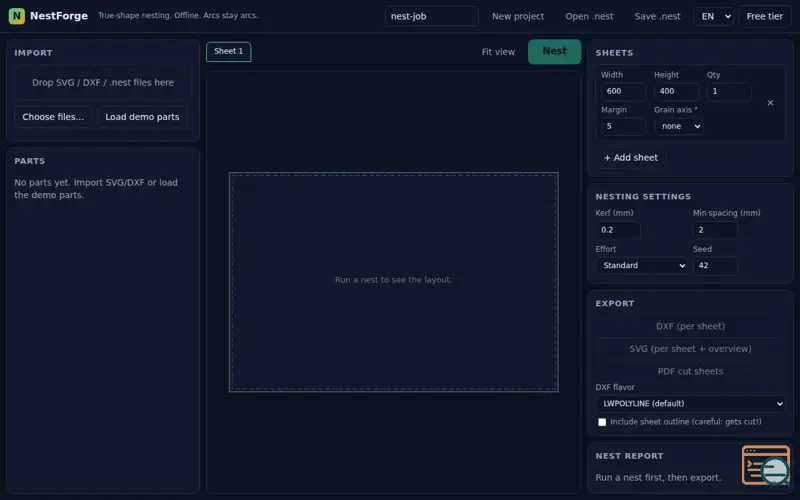Click the + Add sheet button
The image size is (800, 500).
tap(631, 158)
